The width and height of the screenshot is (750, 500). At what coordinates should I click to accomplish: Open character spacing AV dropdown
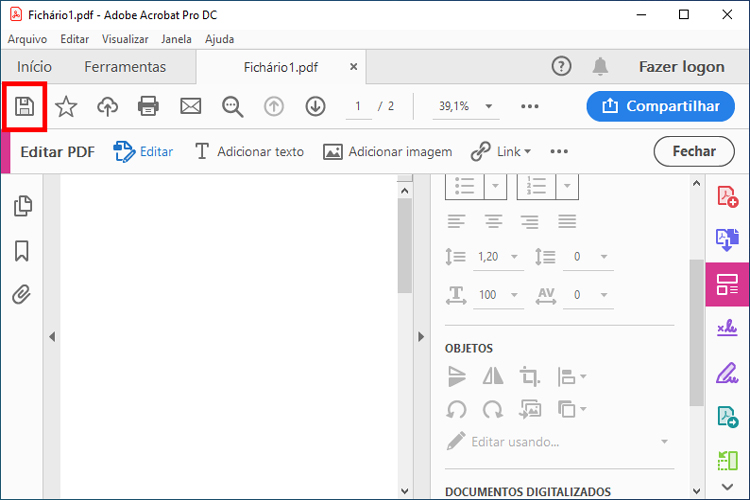coord(604,295)
